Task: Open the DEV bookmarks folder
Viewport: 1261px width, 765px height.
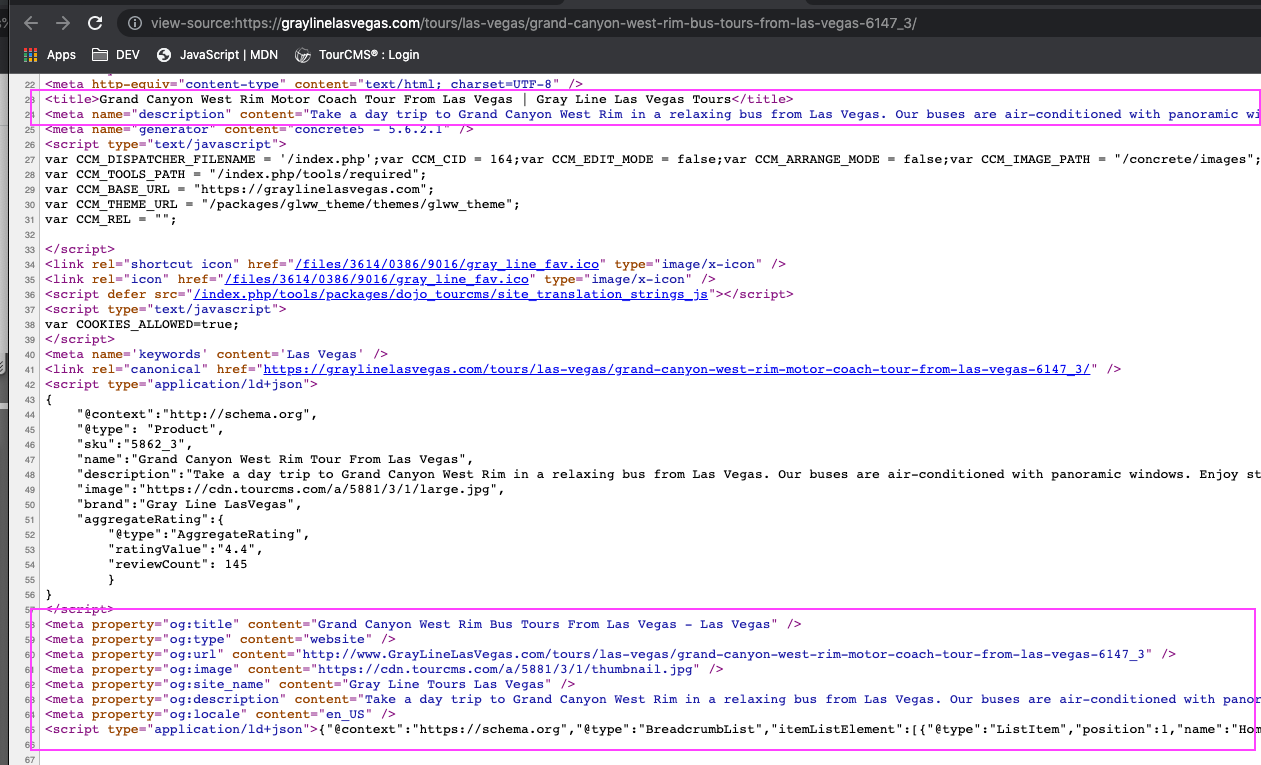Action: tap(116, 55)
